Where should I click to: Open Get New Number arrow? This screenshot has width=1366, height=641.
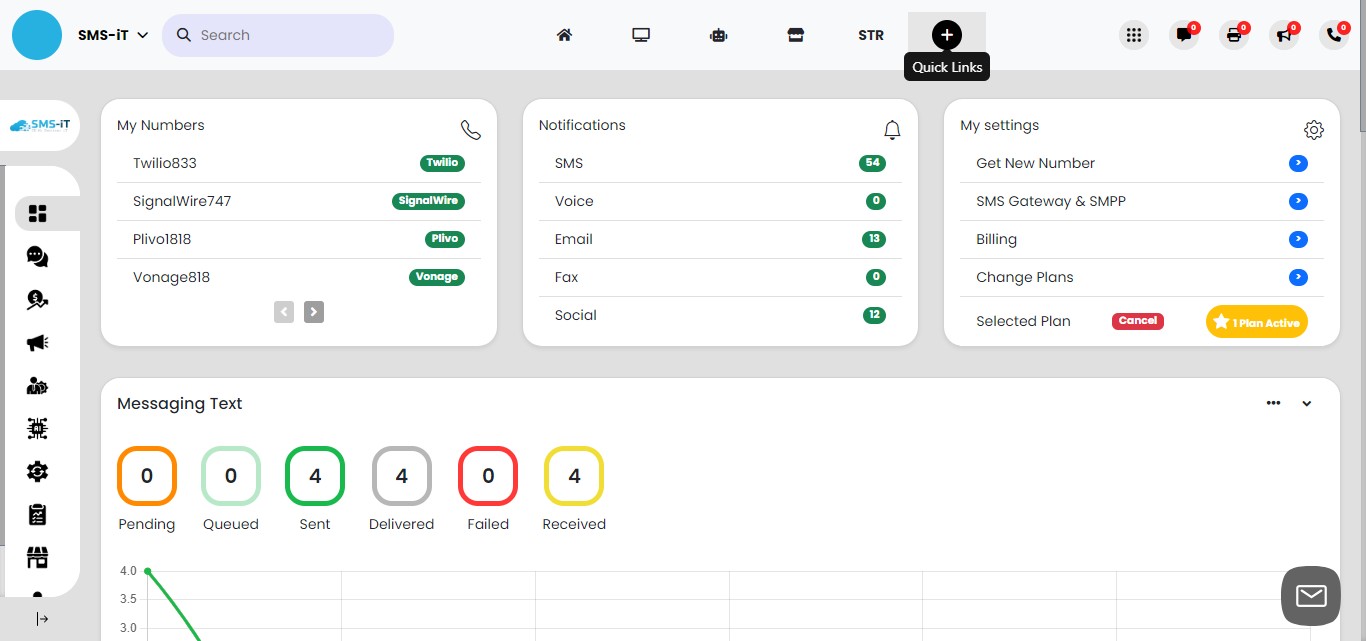pyautogui.click(x=1298, y=163)
